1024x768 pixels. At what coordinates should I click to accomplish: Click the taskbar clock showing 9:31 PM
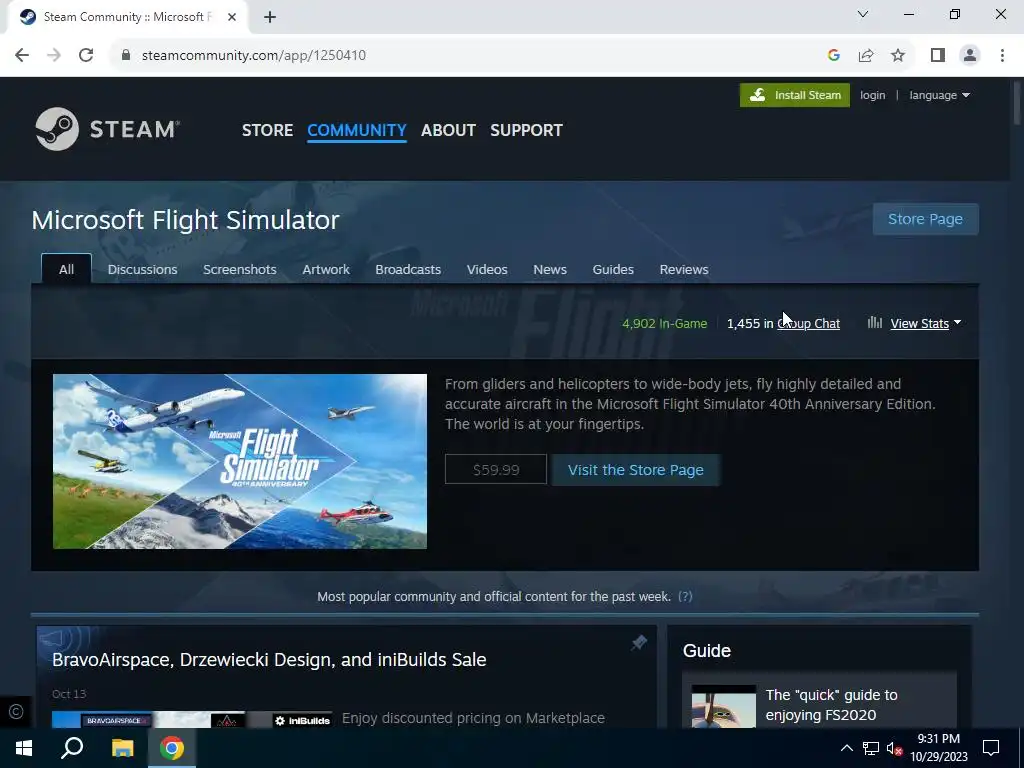coord(938,748)
